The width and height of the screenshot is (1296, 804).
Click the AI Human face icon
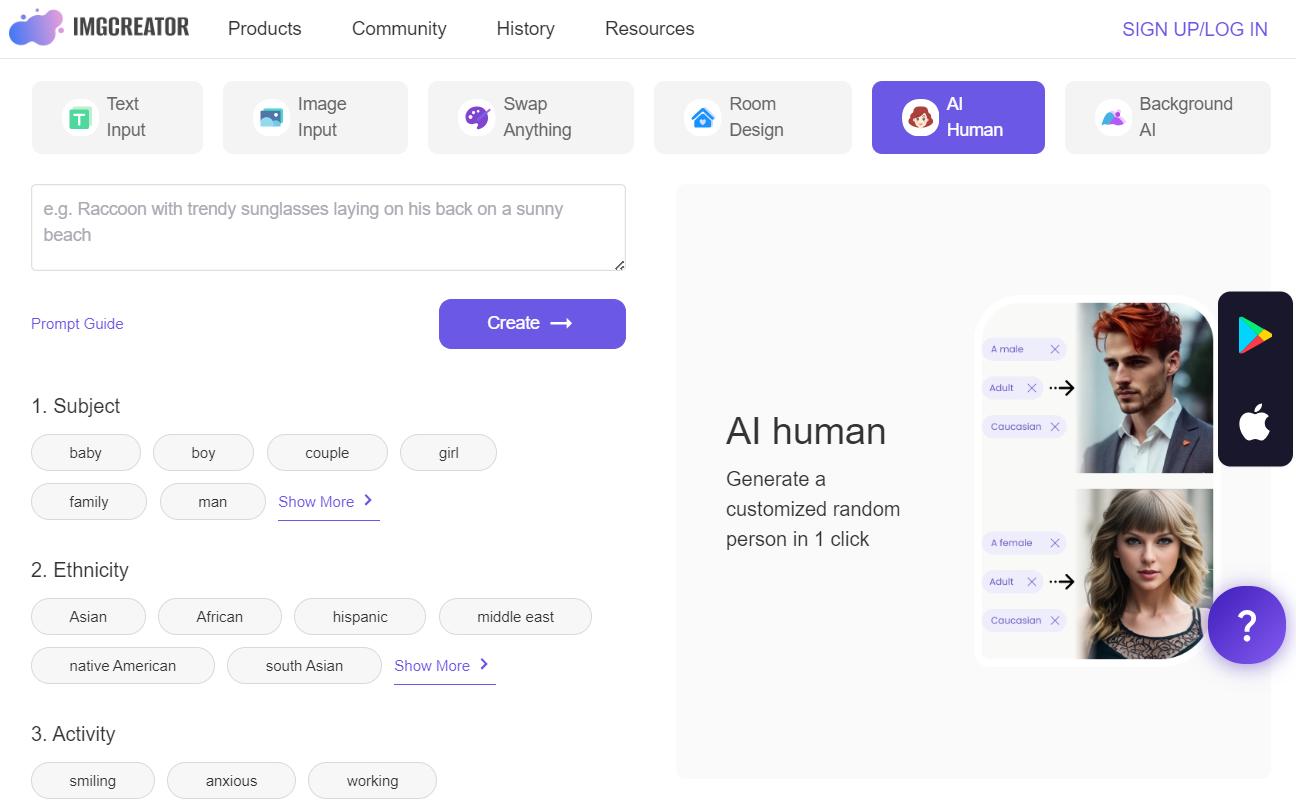click(920, 117)
